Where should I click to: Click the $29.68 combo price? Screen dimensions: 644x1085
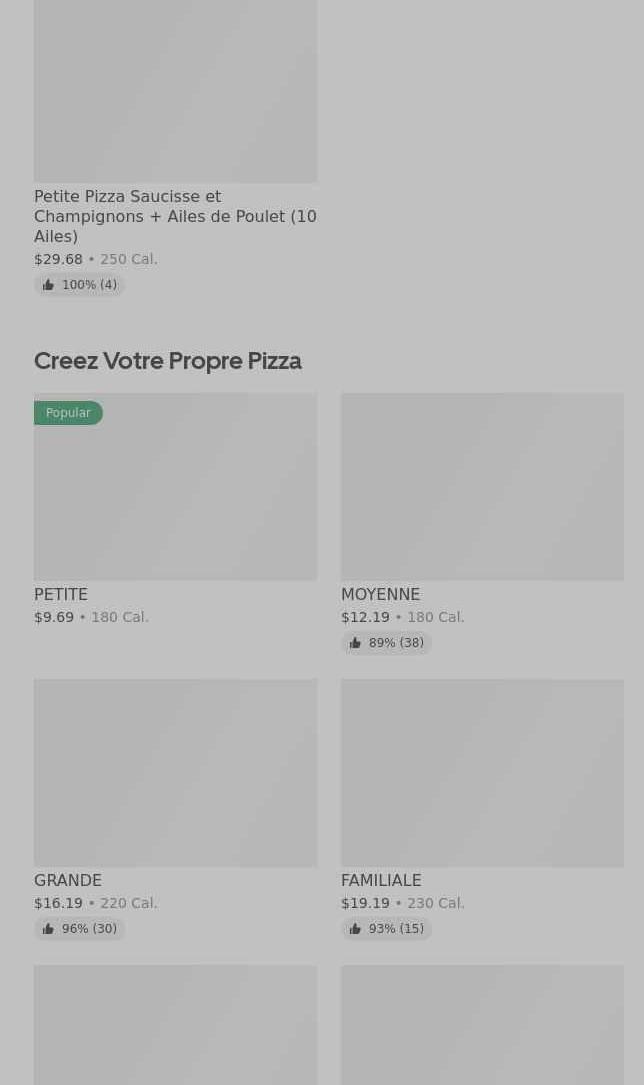(x=58, y=259)
